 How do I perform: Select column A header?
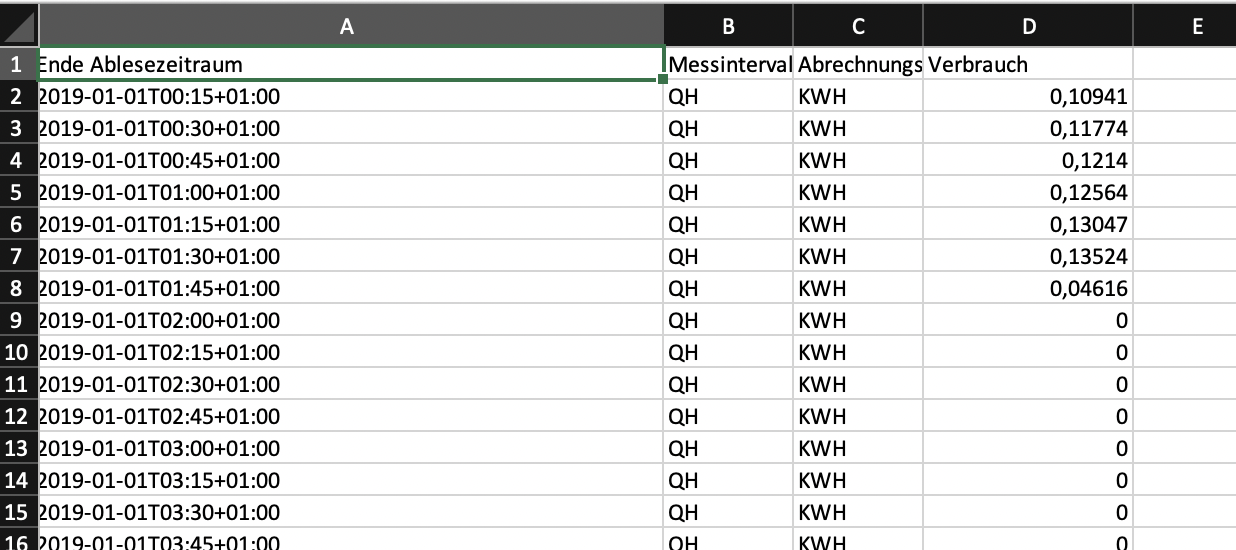[x=348, y=27]
